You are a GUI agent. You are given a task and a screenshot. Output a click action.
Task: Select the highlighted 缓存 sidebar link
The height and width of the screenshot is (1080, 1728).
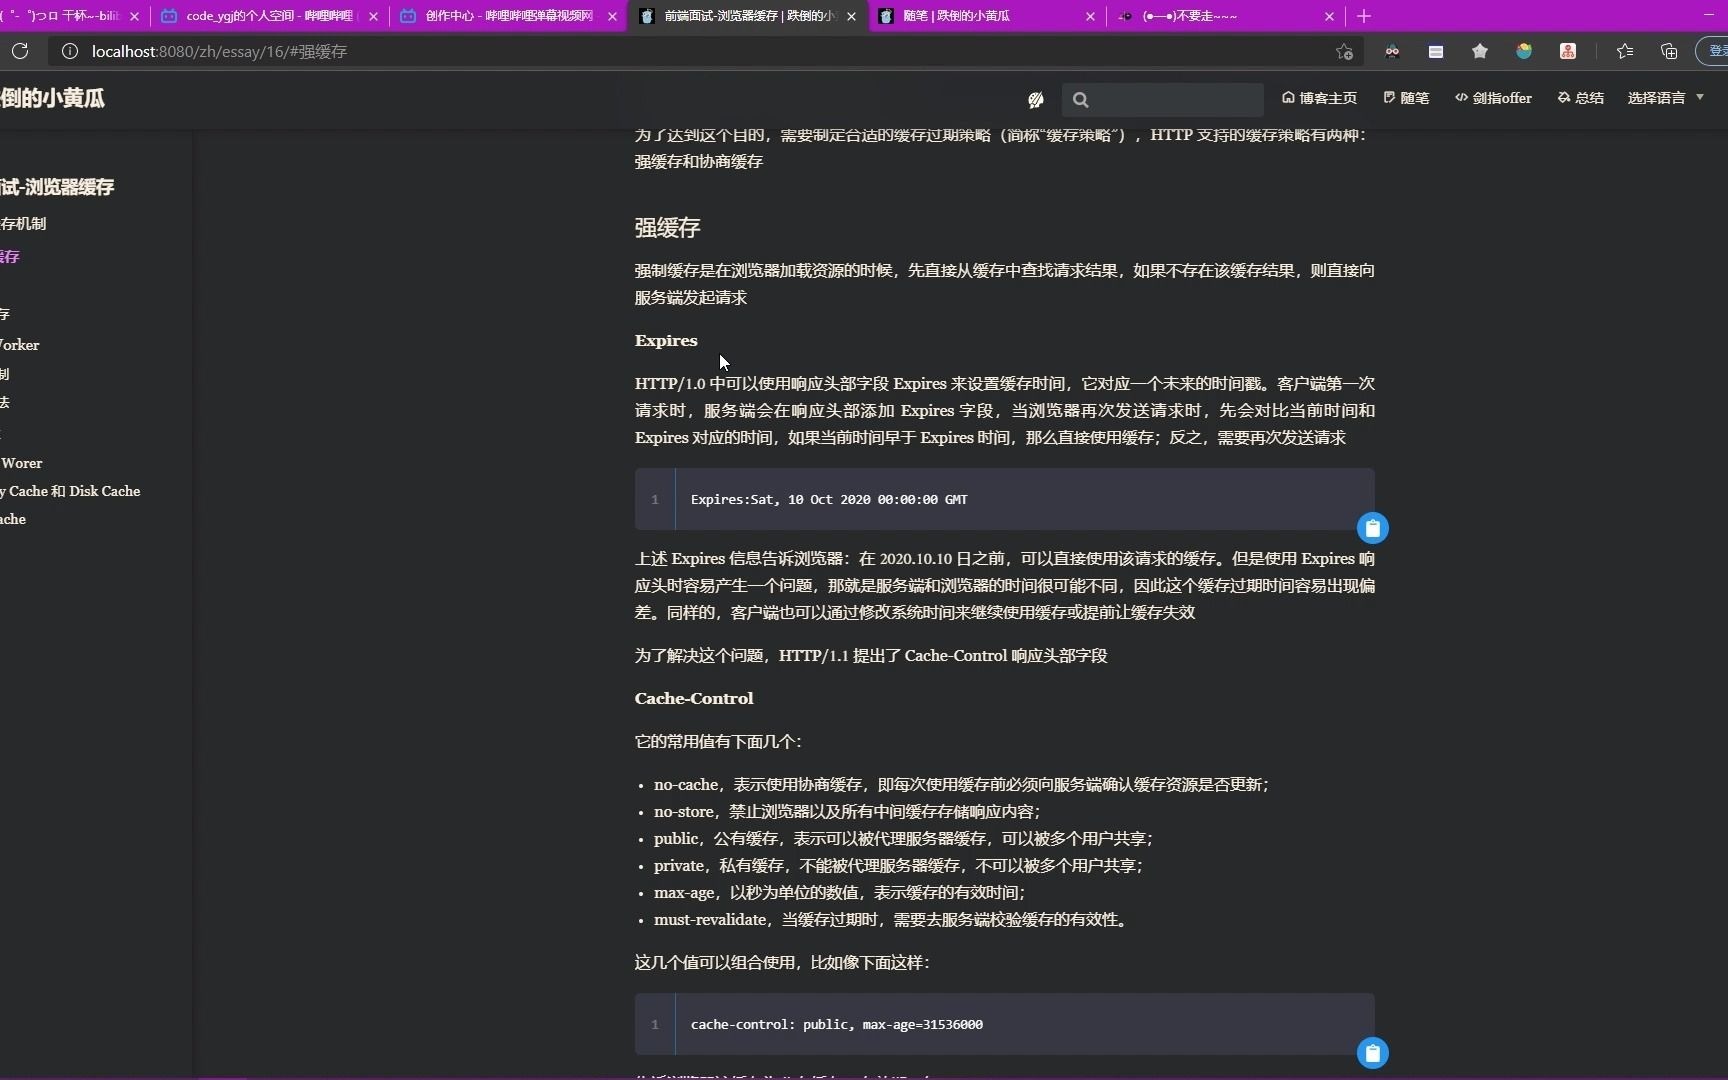(x=10, y=257)
